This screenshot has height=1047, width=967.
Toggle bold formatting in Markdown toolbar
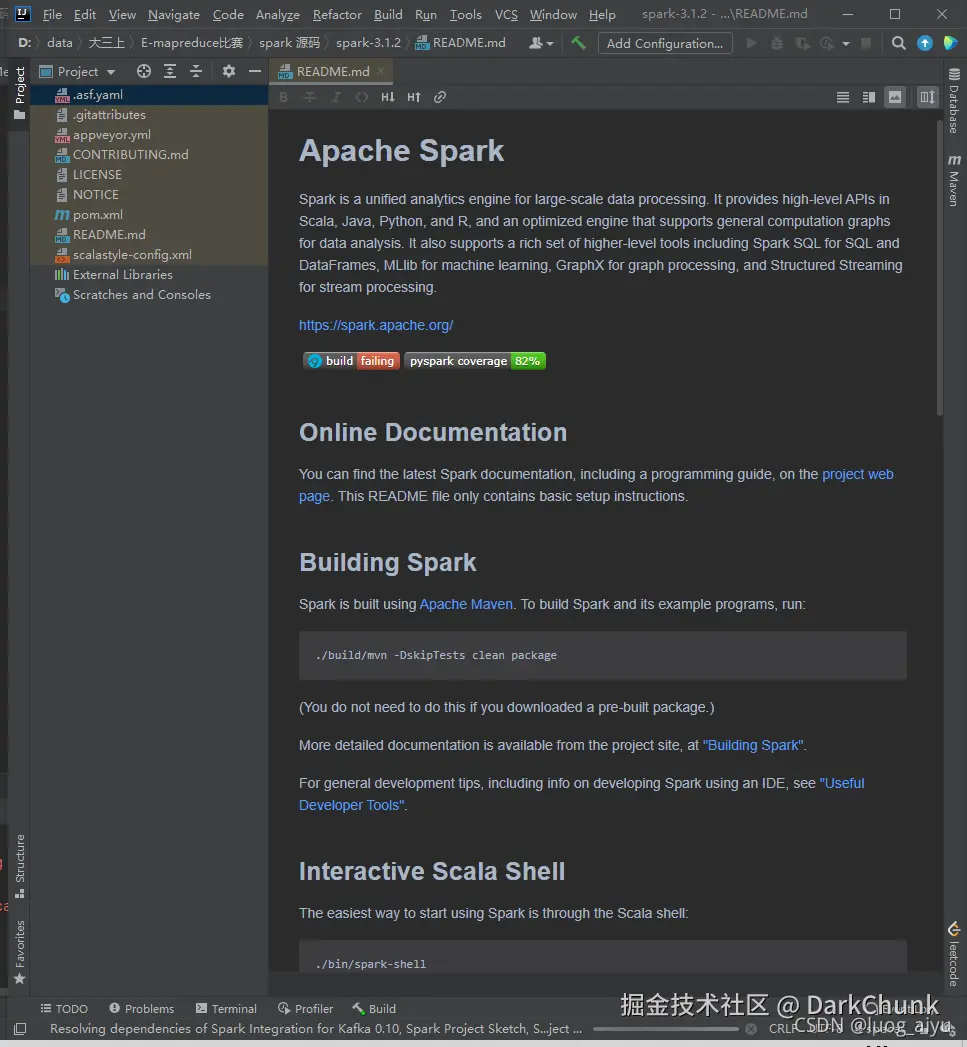[284, 97]
